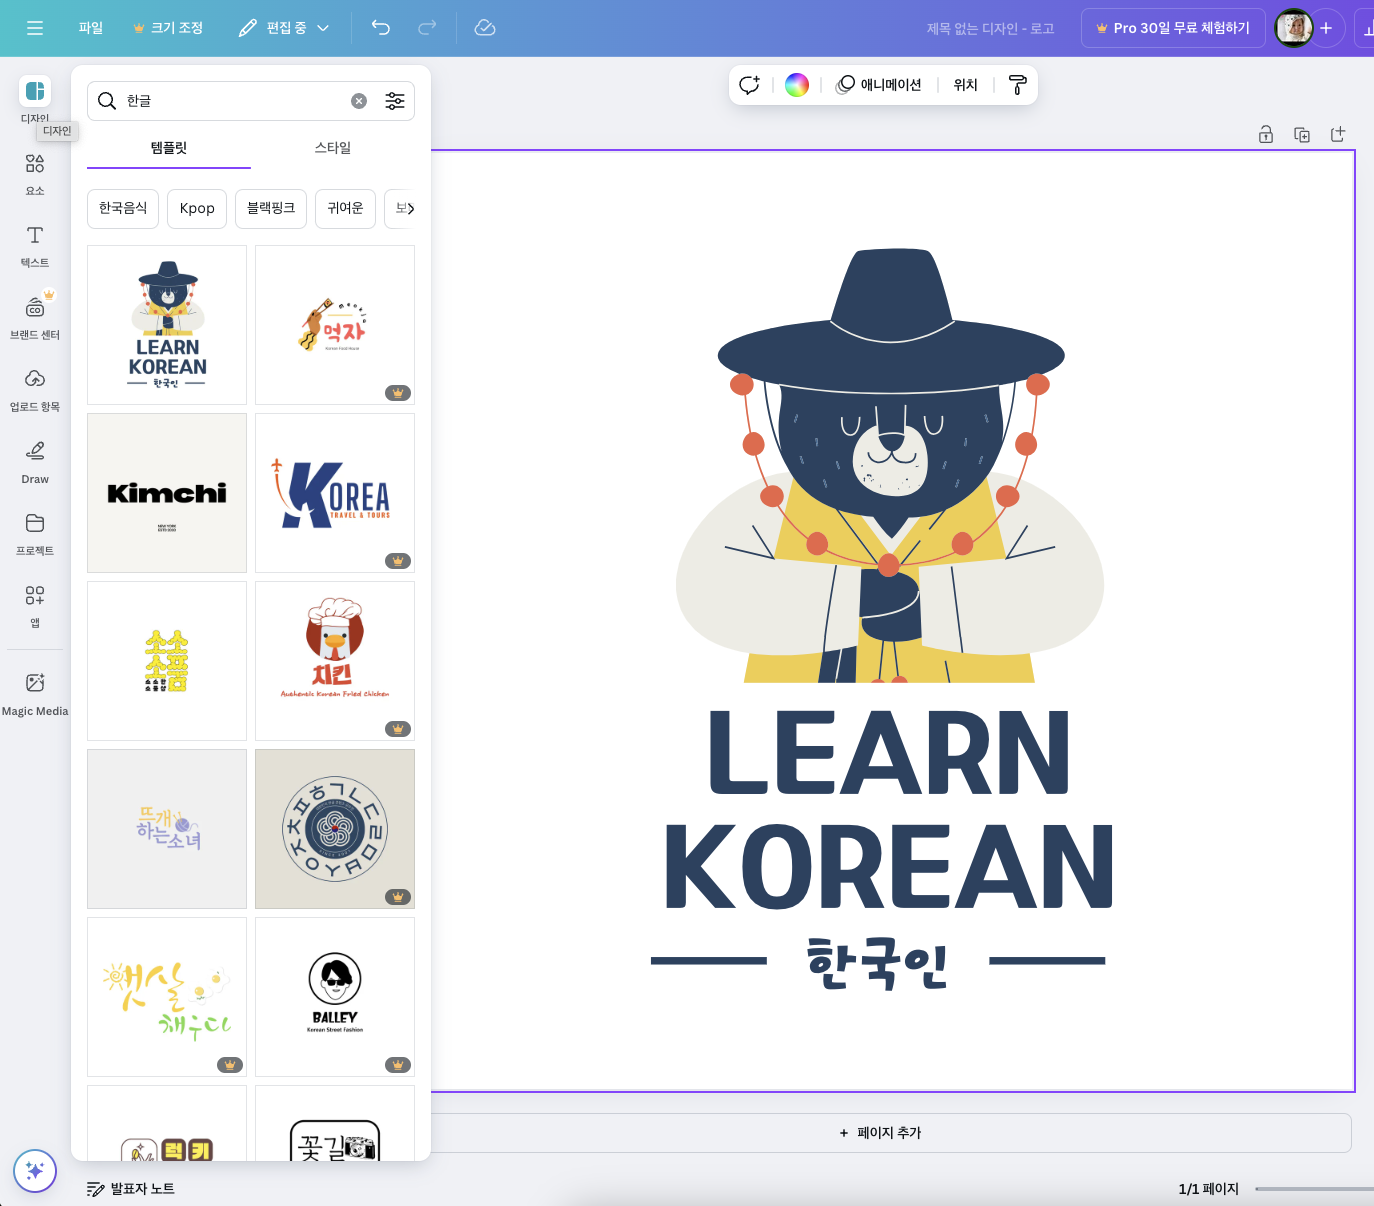The height and width of the screenshot is (1206, 1374).
Task: Lock the page with padlock icon
Action: click(x=1266, y=135)
